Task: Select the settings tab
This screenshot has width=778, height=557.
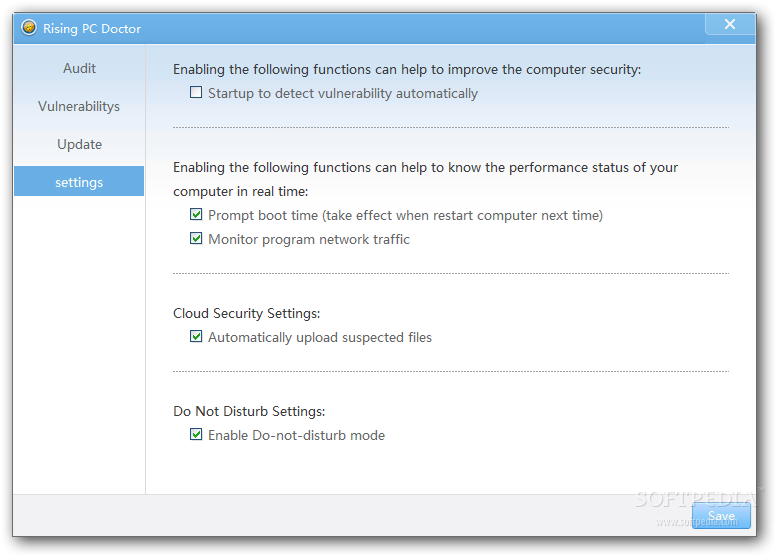Action: click(79, 182)
